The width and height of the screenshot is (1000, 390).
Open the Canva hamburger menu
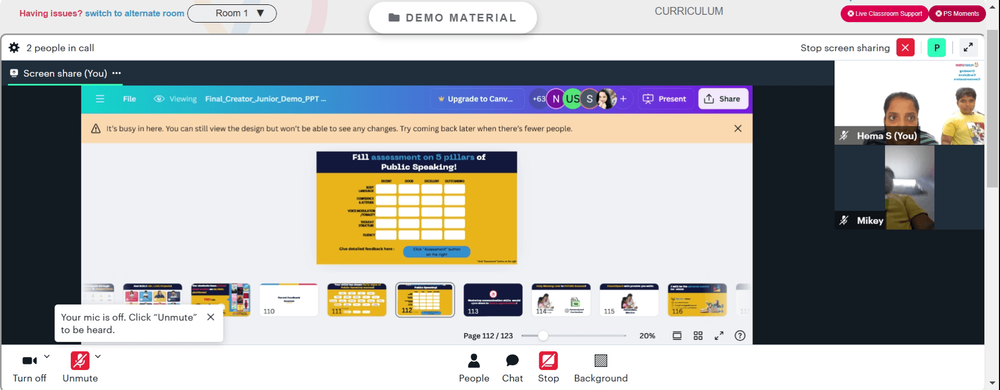tap(100, 99)
